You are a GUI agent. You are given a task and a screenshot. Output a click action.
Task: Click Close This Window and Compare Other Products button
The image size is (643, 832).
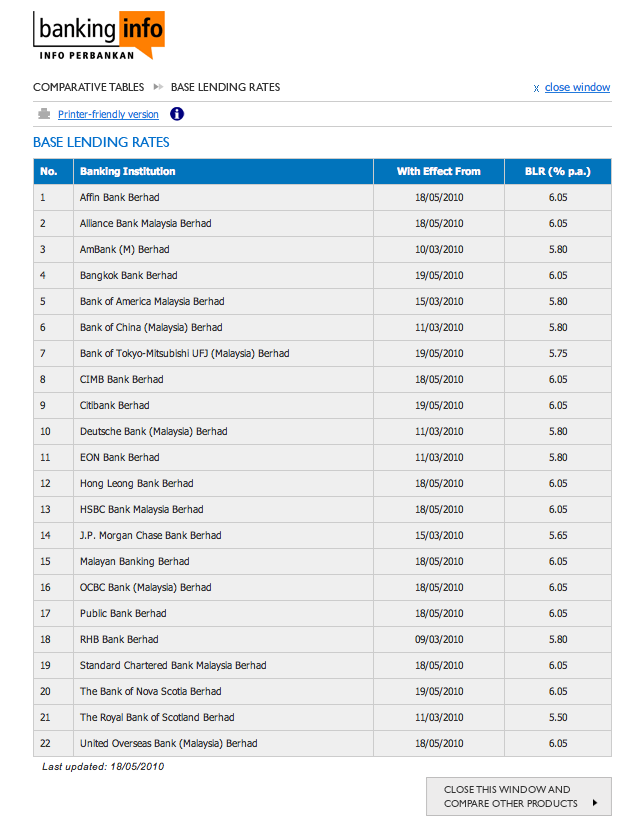pyautogui.click(x=519, y=796)
